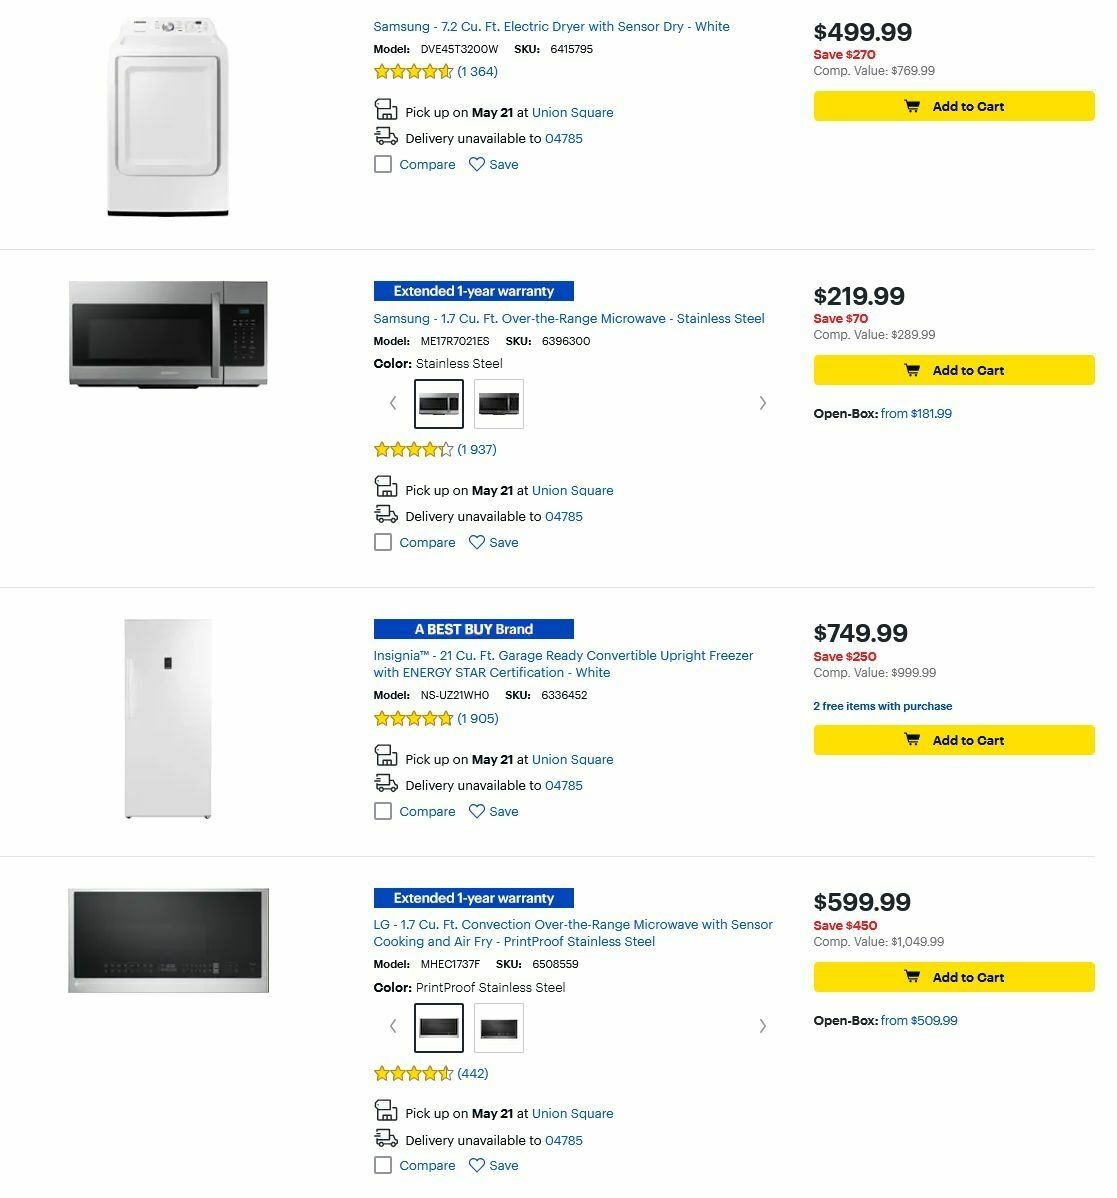Click the heart icon beside Save under the LG microwave
Screen dimensions: 1117x1198
pos(476,1165)
